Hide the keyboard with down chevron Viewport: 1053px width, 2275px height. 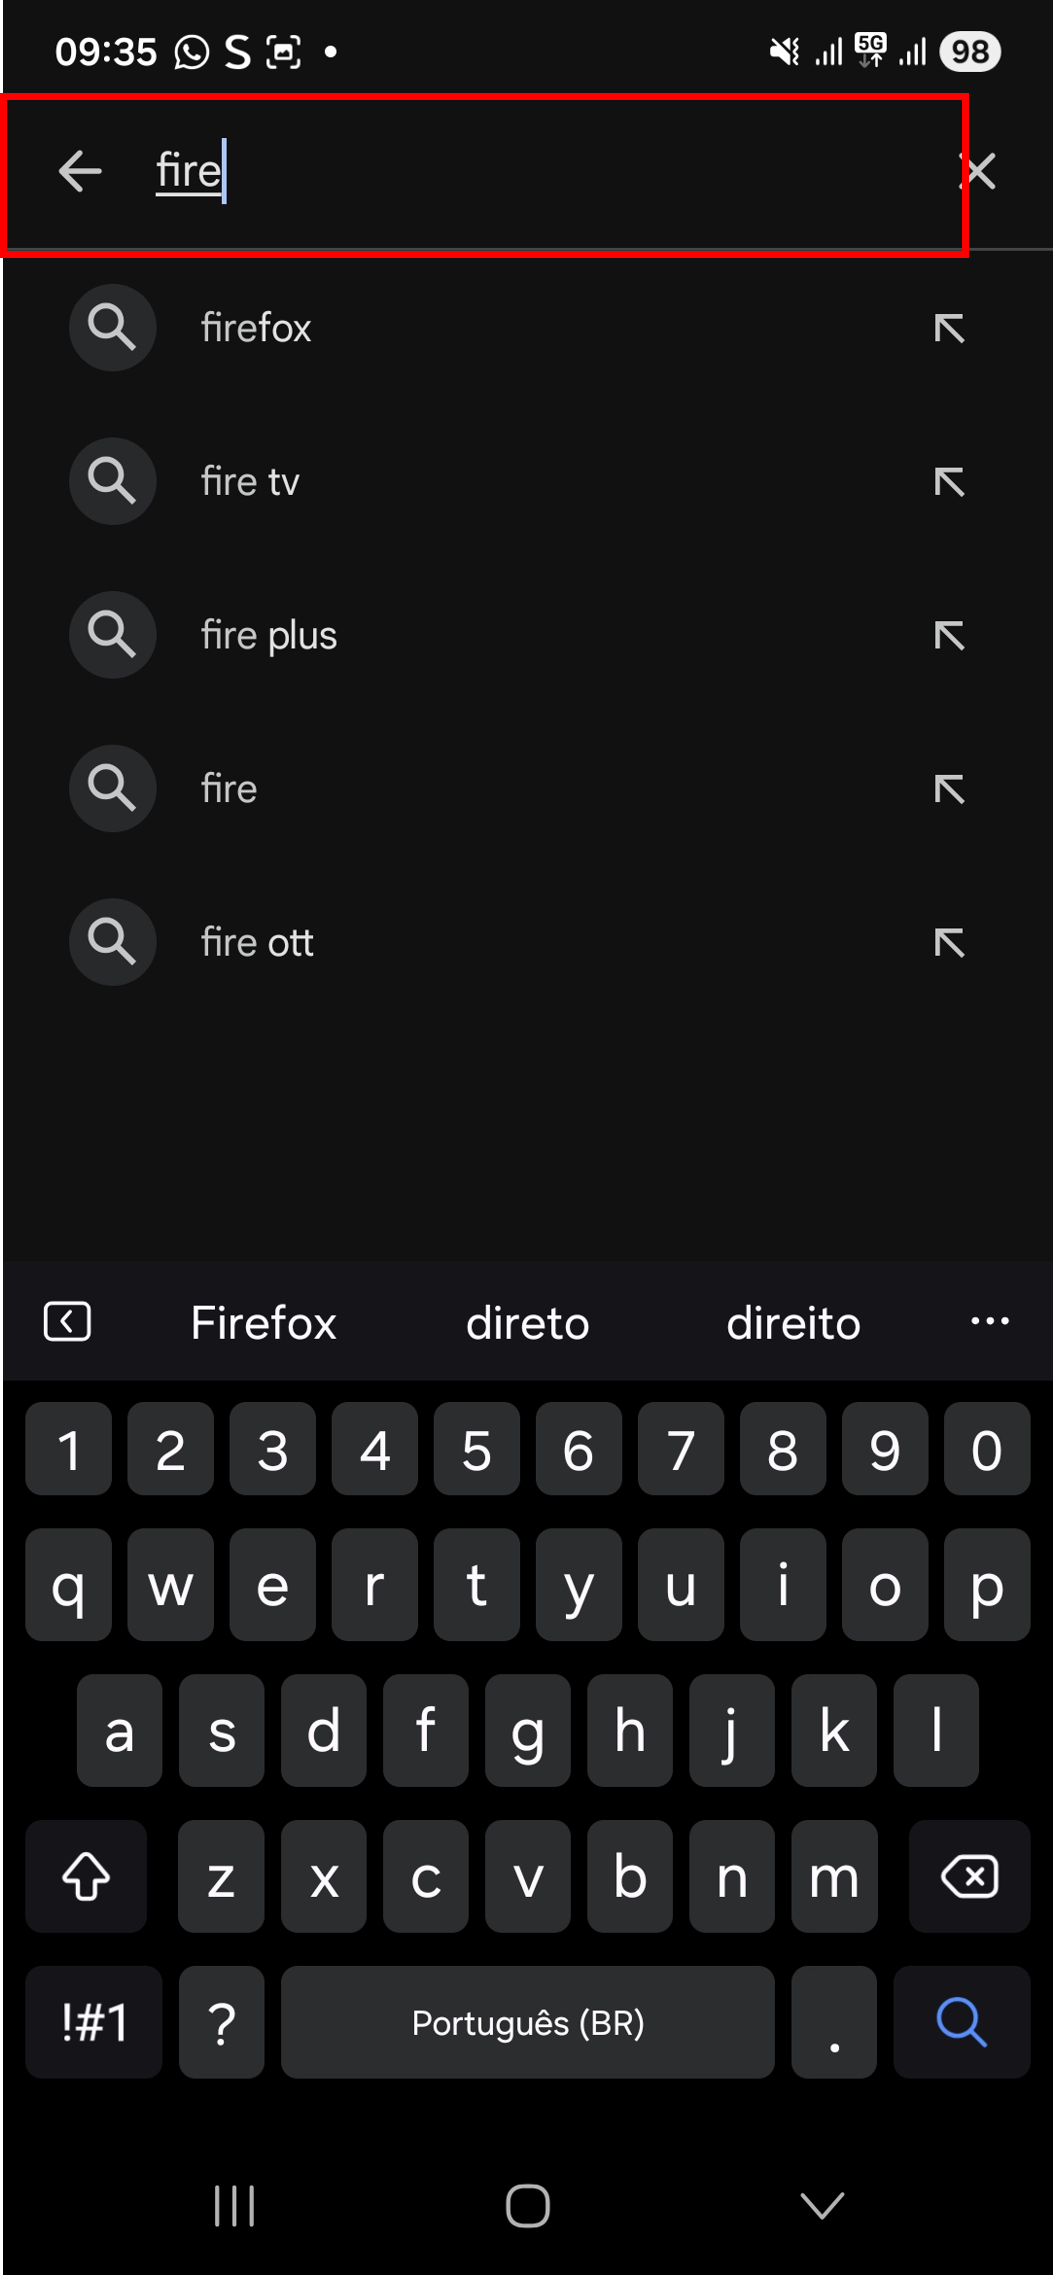pyautogui.click(x=822, y=2205)
